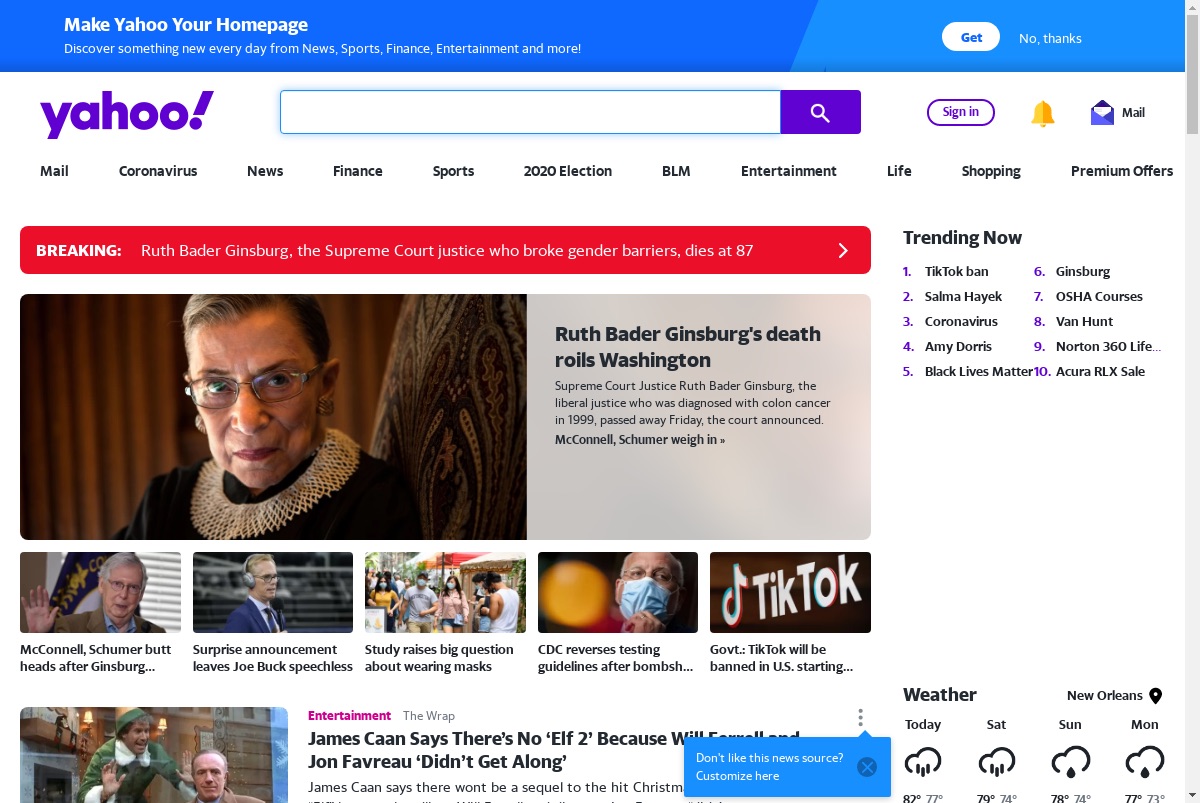Viewport: 1200px width, 803px height.
Task: Click the purple search magnifier button
Action: (820, 112)
